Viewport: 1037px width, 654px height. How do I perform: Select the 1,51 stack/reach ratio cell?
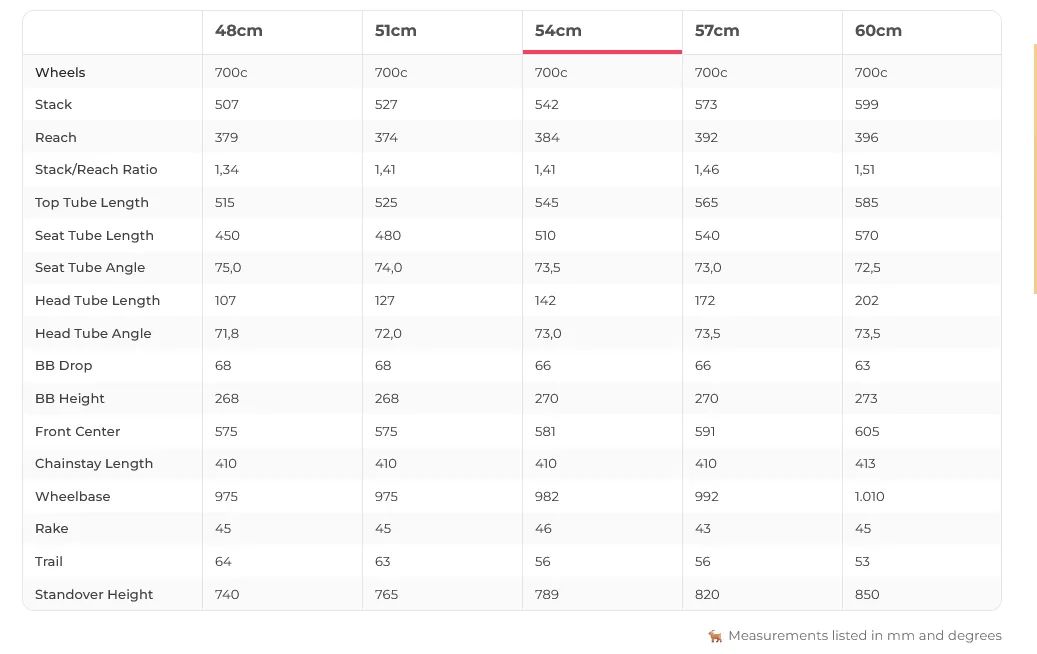pos(865,170)
